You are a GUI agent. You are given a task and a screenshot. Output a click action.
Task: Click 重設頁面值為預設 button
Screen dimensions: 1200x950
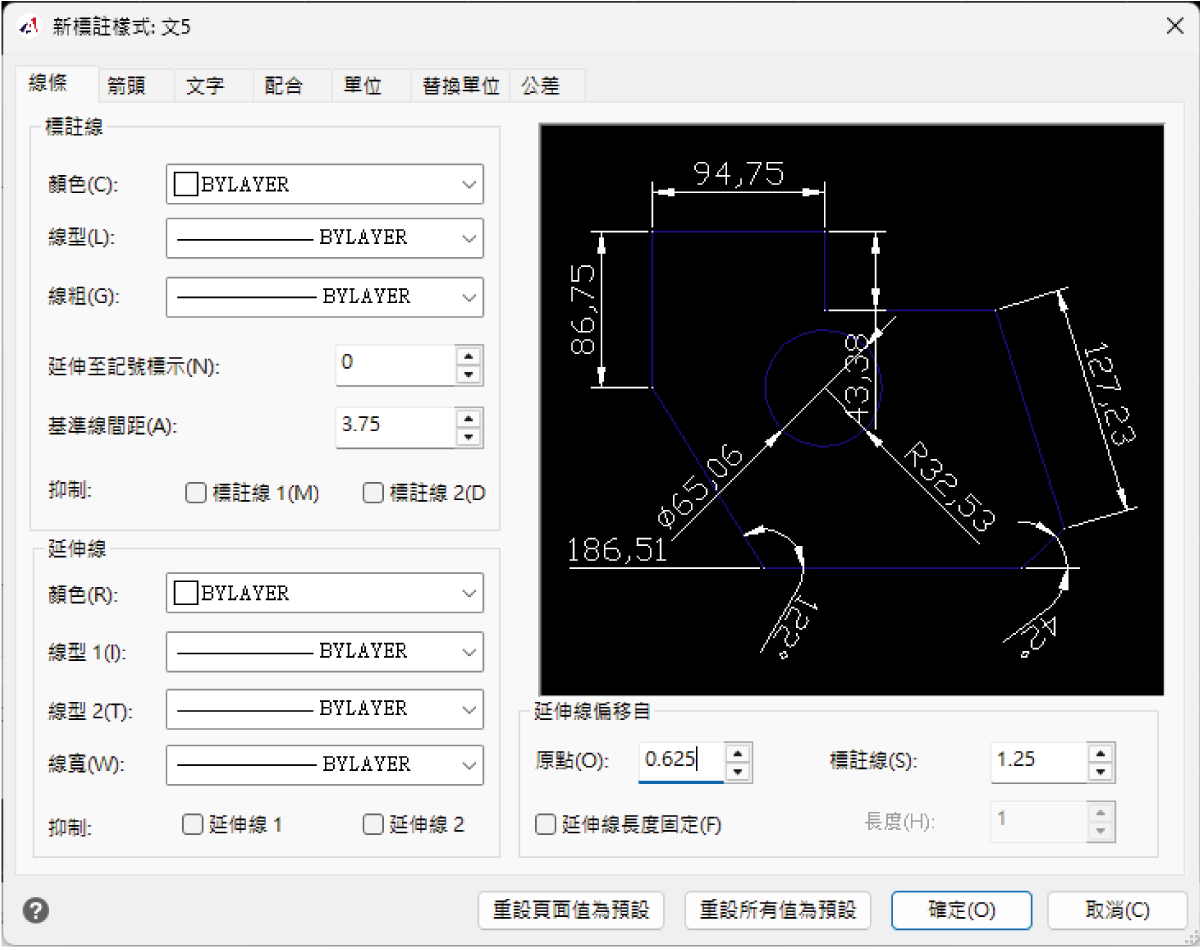[x=572, y=910]
